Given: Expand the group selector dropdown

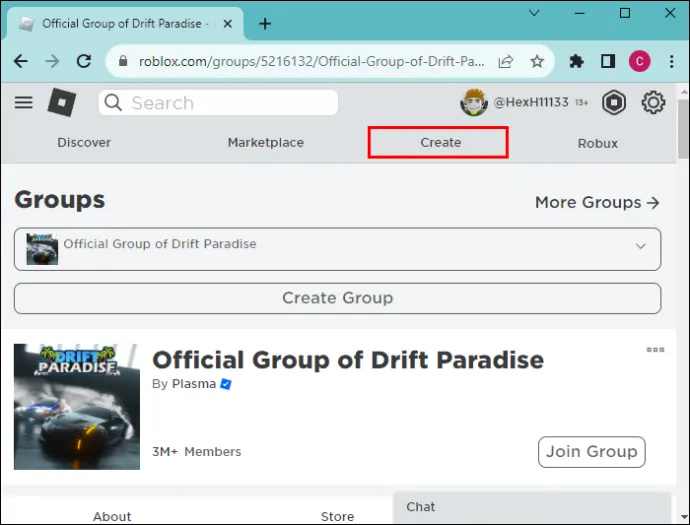Looking at the screenshot, I should click(338, 249).
